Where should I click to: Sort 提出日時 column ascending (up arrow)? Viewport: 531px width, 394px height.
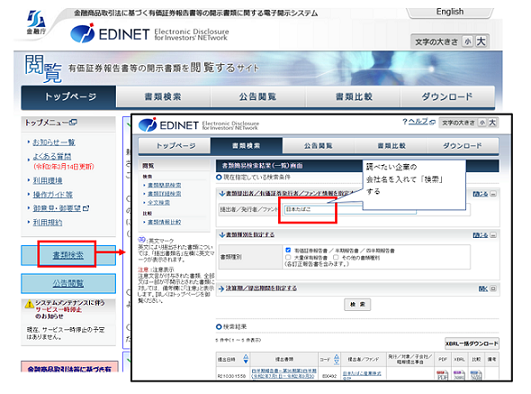(246, 356)
